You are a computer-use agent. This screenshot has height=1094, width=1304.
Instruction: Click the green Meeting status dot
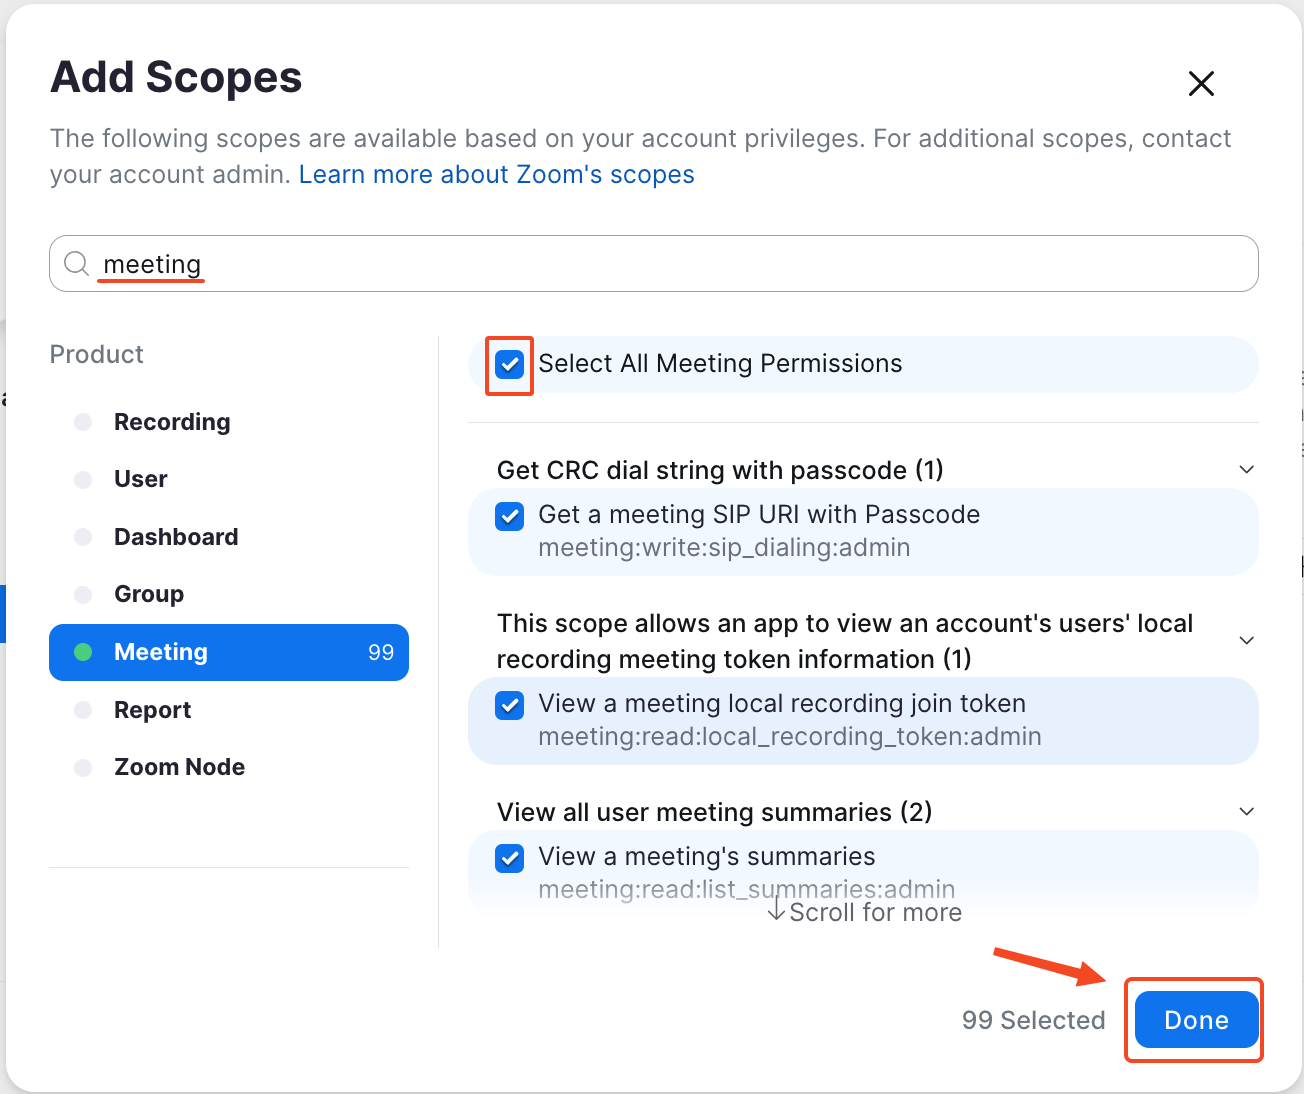pos(83,652)
